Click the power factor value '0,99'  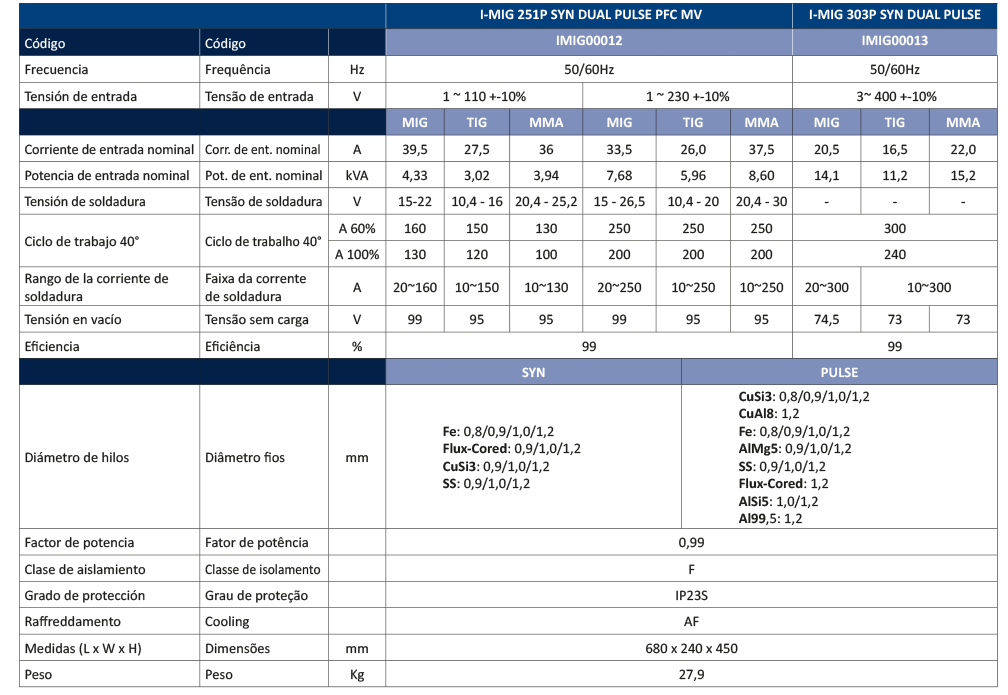[691, 543]
